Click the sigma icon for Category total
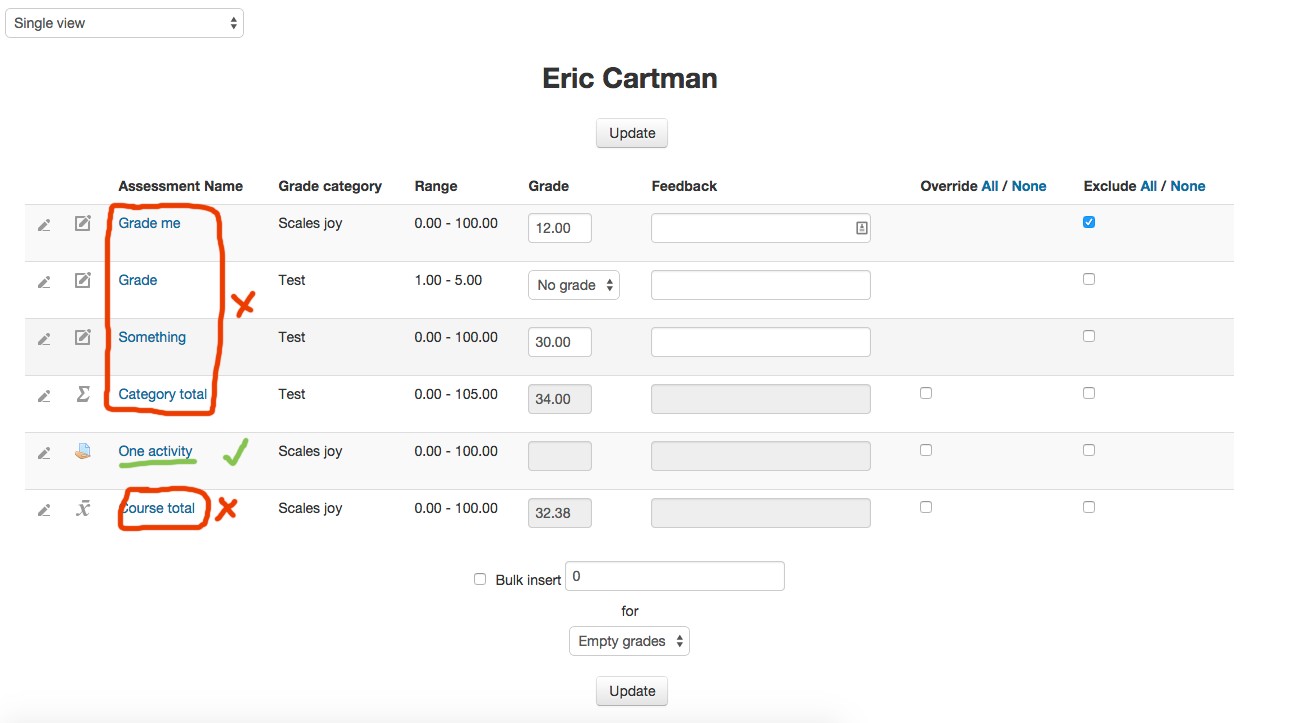 tap(83, 394)
